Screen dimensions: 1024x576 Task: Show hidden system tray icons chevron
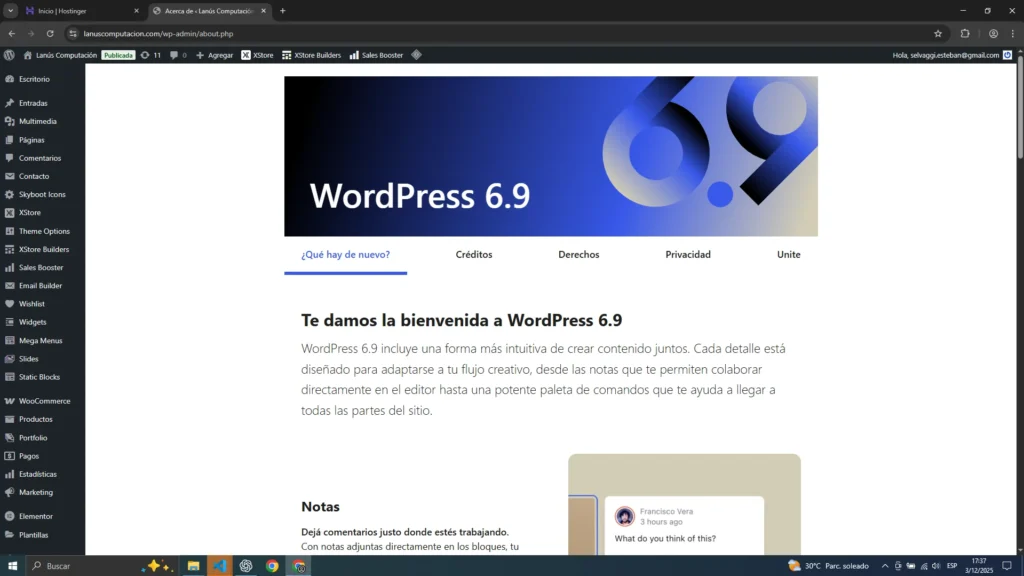coord(884,566)
